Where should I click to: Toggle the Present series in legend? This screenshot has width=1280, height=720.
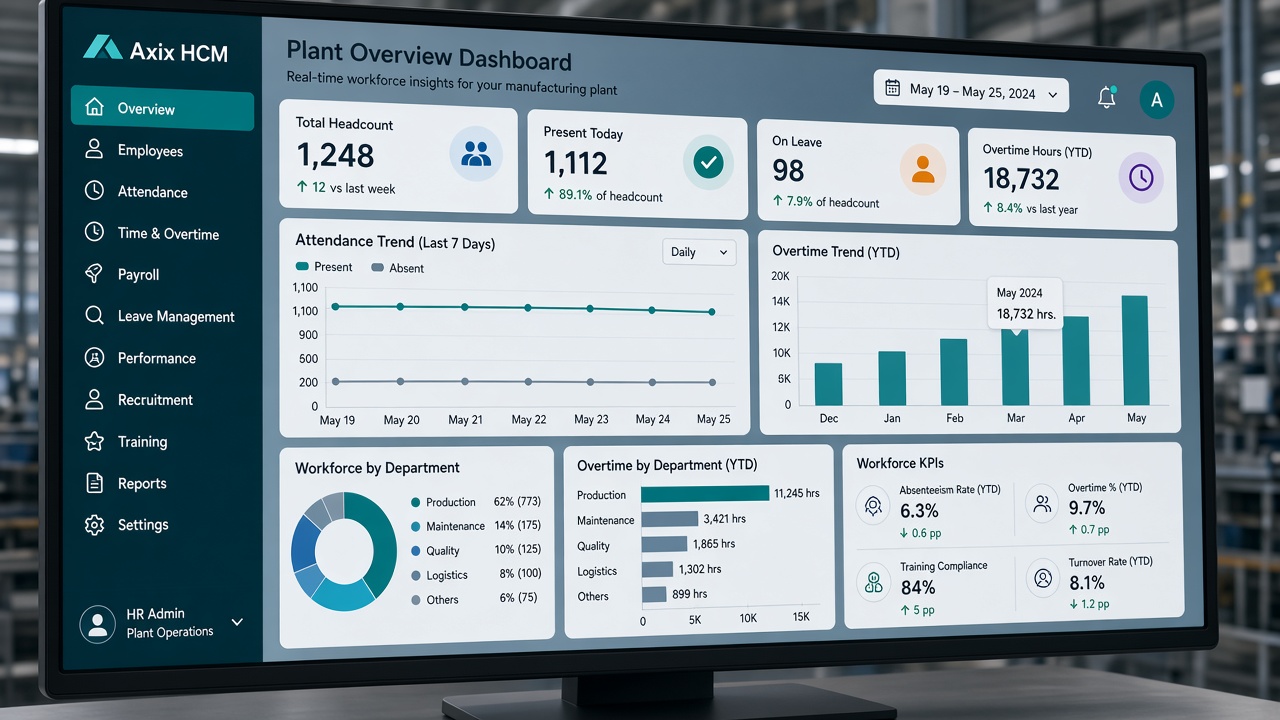(324, 267)
